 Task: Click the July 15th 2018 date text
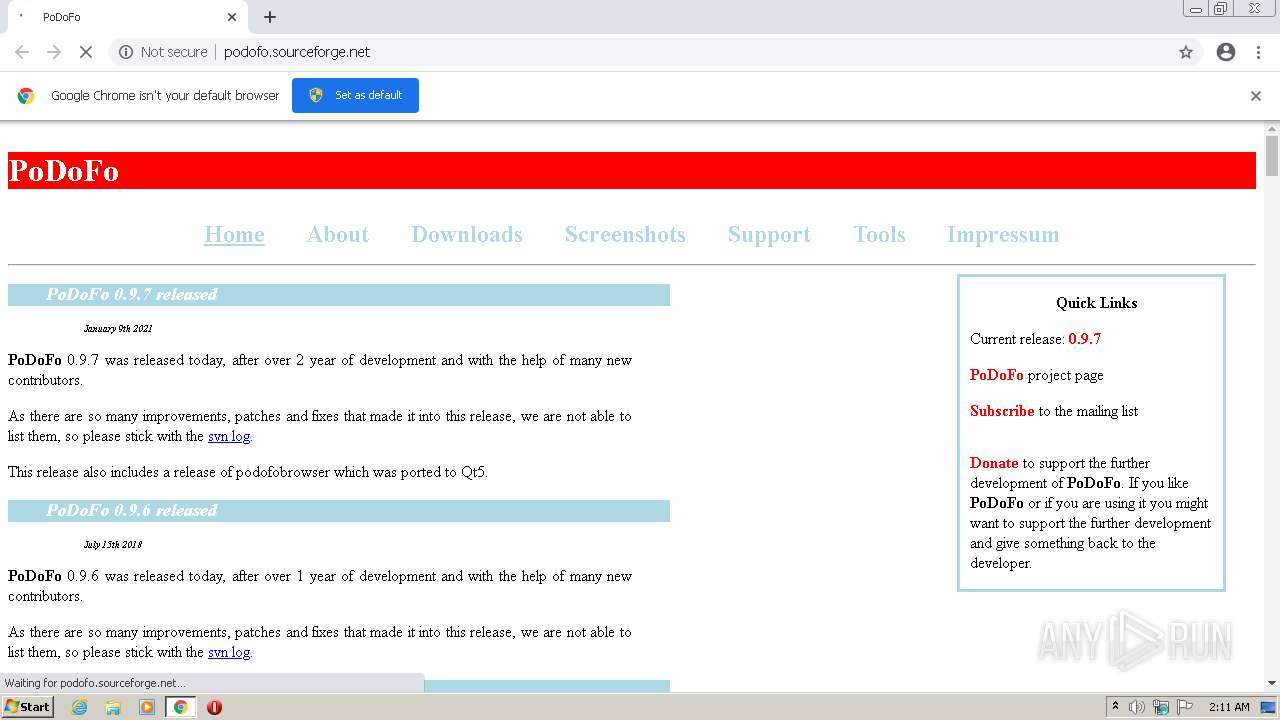point(113,544)
